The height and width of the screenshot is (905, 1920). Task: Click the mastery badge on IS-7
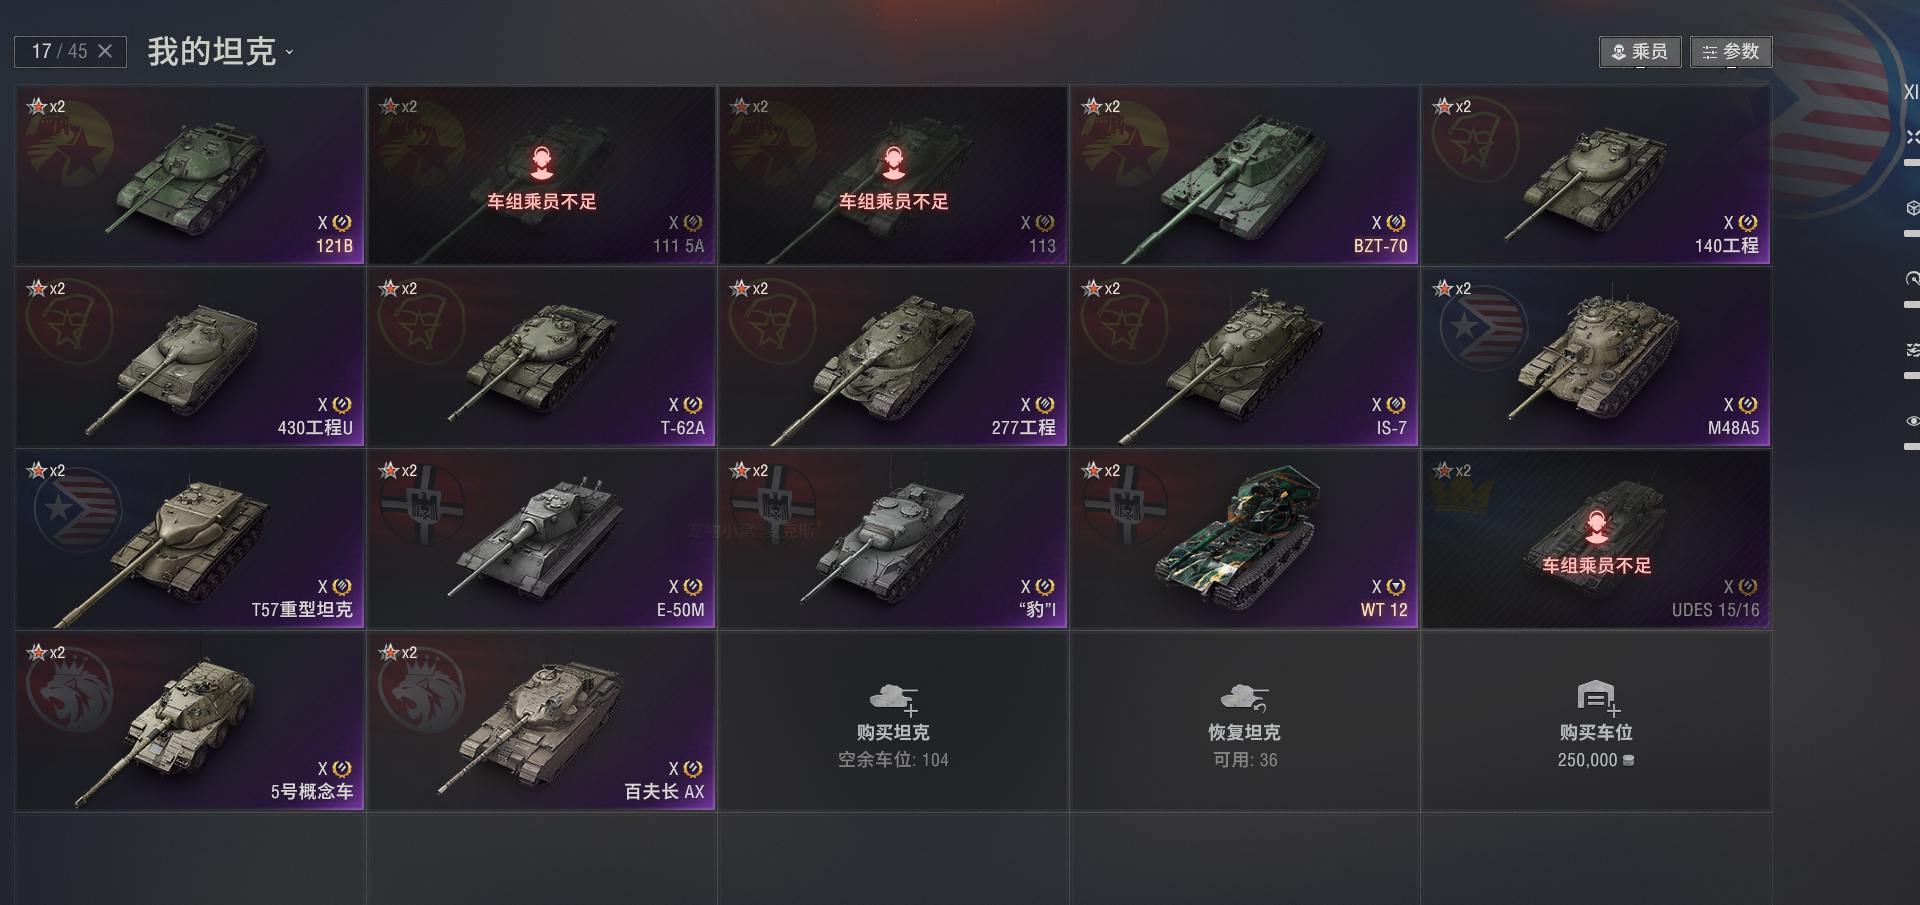pos(1396,404)
